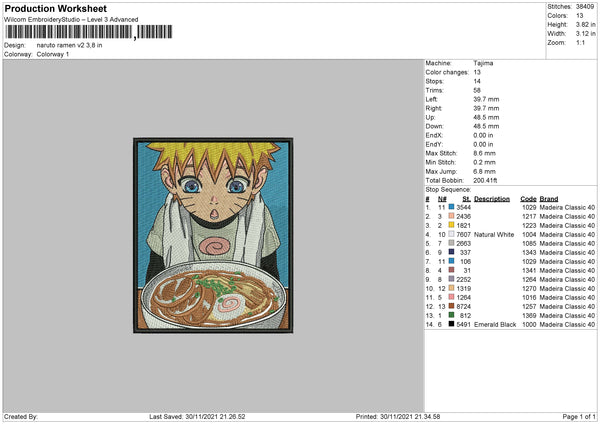This screenshot has height=424, width=600.
Task: Click the Zoom value 1:1
Action: [x=580, y=42]
